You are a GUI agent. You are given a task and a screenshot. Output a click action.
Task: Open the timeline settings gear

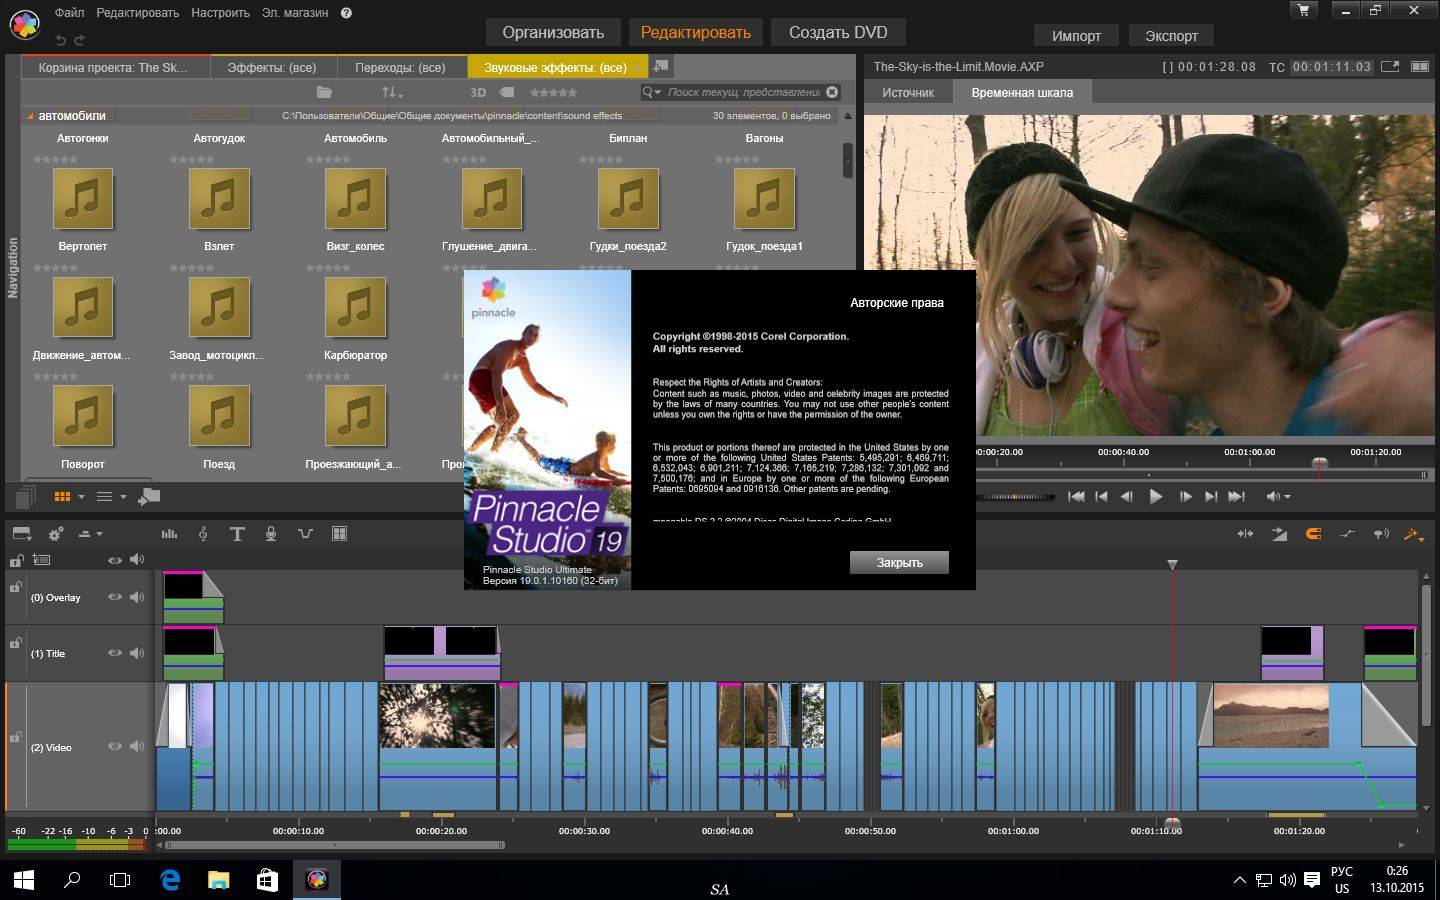pyautogui.click(x=56, y=534)
